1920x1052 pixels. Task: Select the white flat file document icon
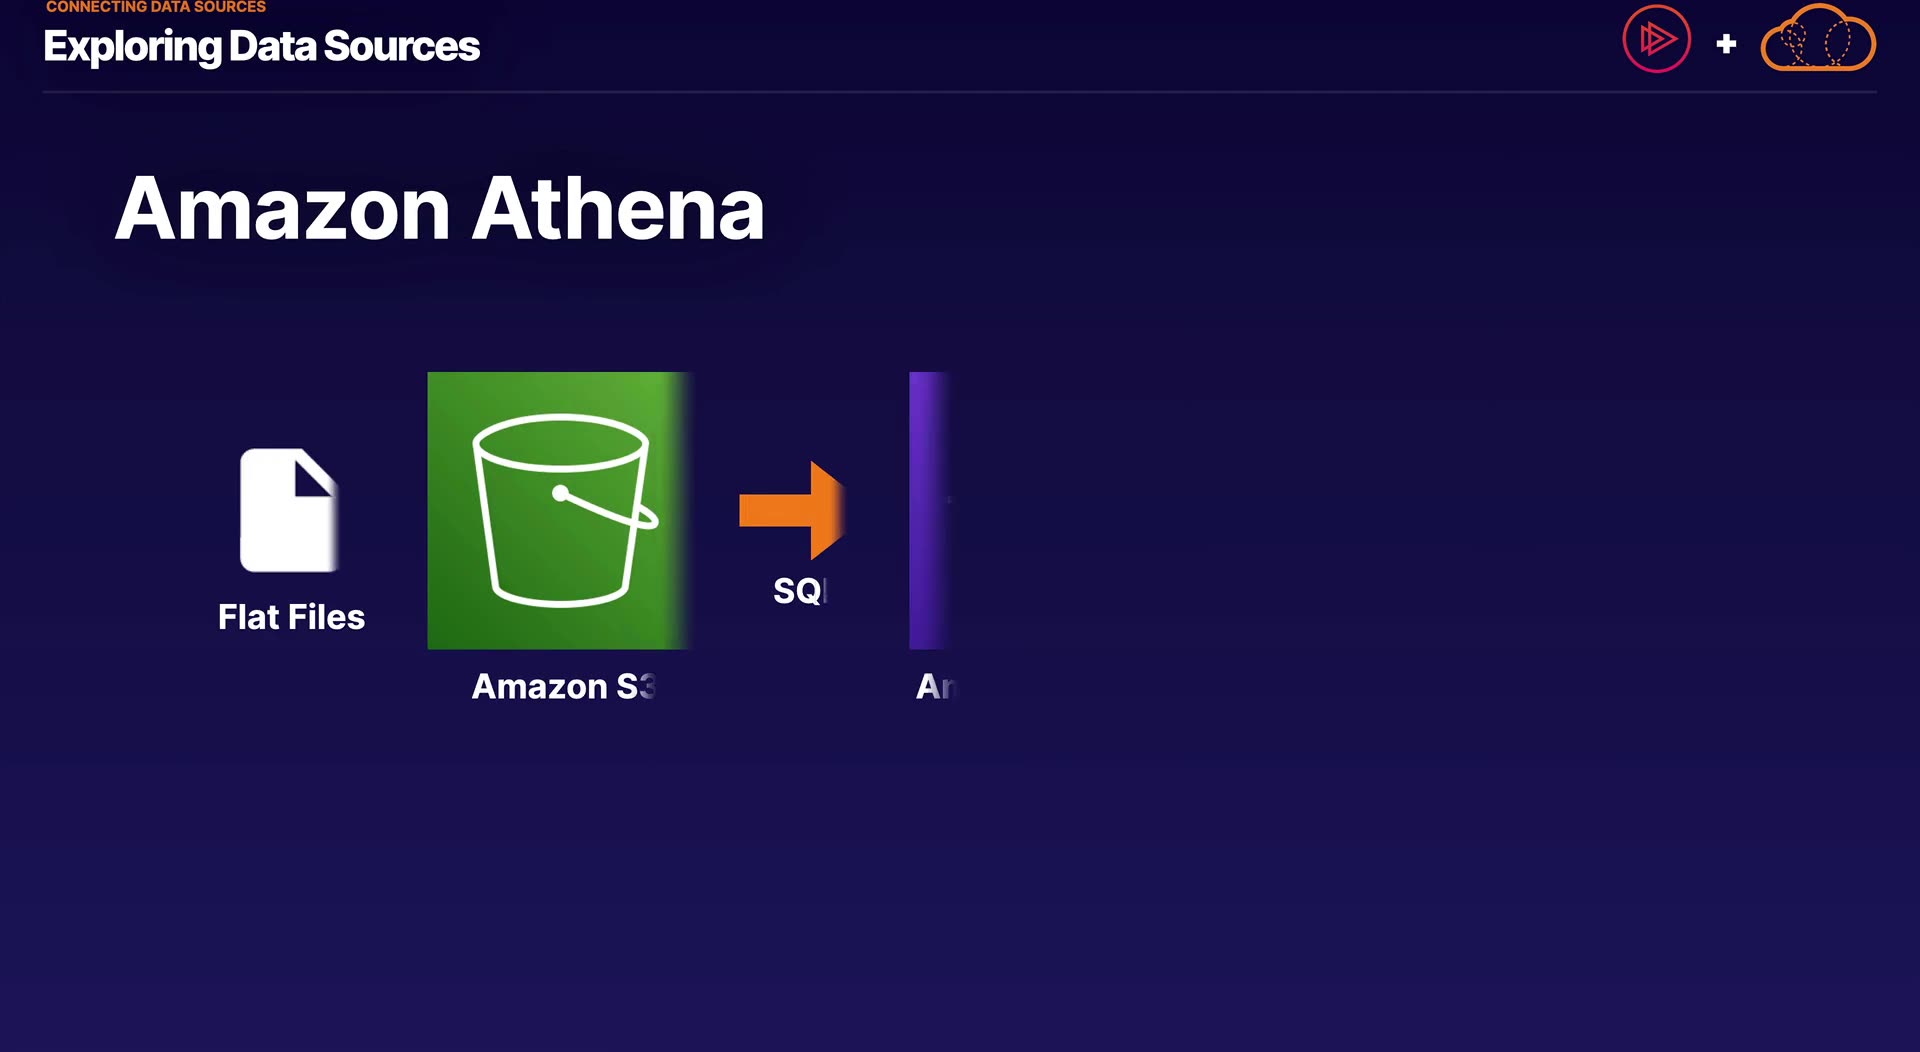288,512
